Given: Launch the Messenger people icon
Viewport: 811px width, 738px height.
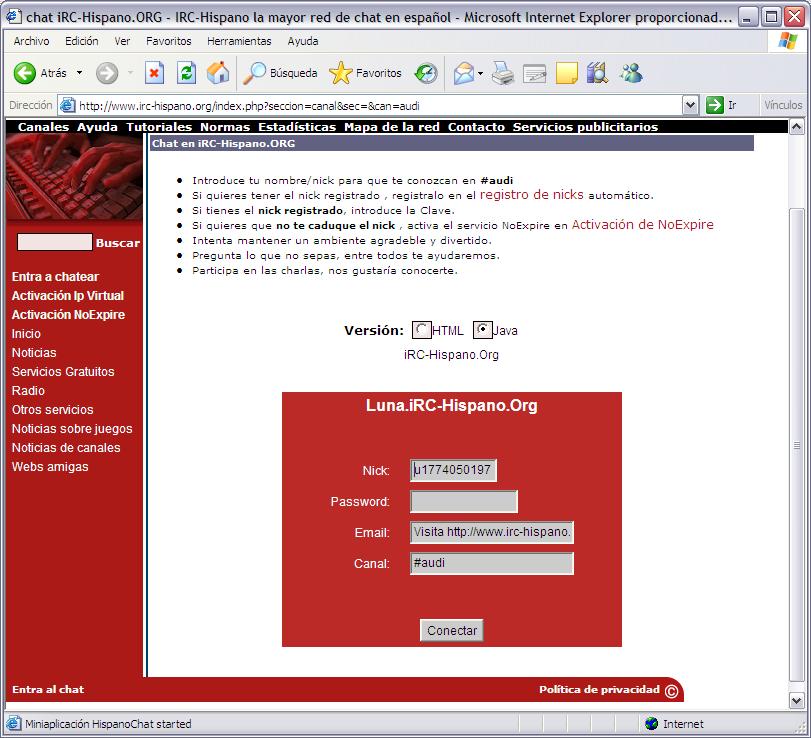Looking at the screenshot, I should 631,73.
